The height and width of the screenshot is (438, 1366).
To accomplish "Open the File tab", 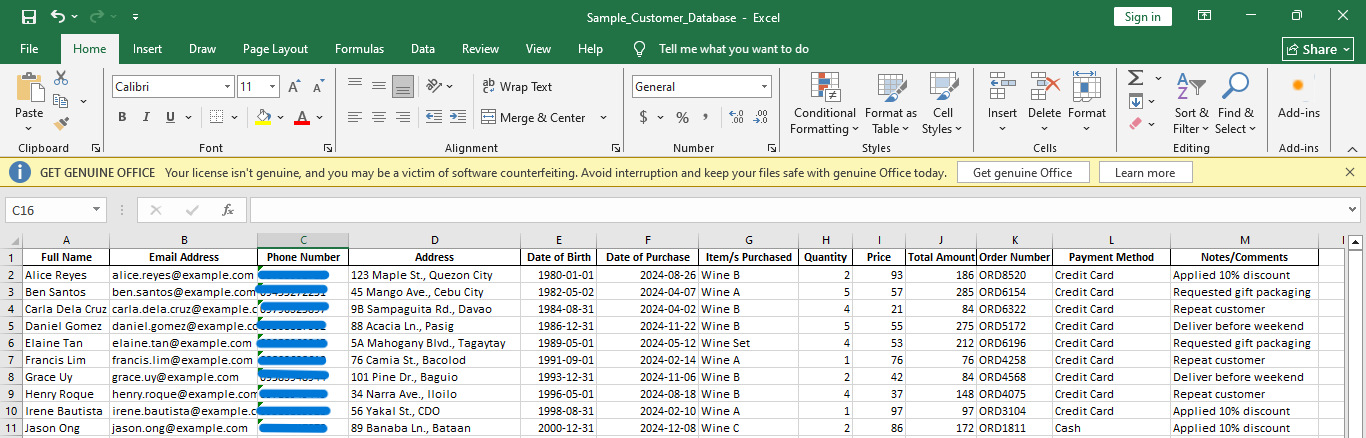I will coord(29,49).
